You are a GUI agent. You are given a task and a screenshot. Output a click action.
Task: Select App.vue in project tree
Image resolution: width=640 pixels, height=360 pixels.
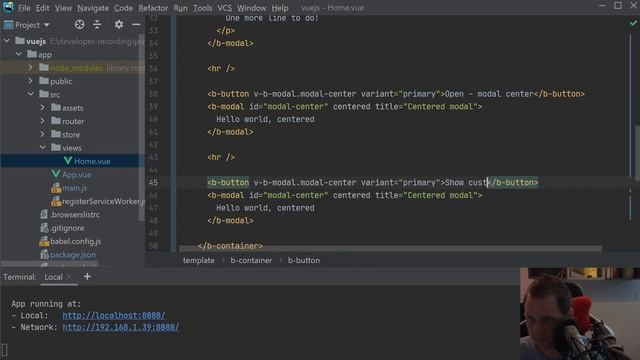(76, 175)
